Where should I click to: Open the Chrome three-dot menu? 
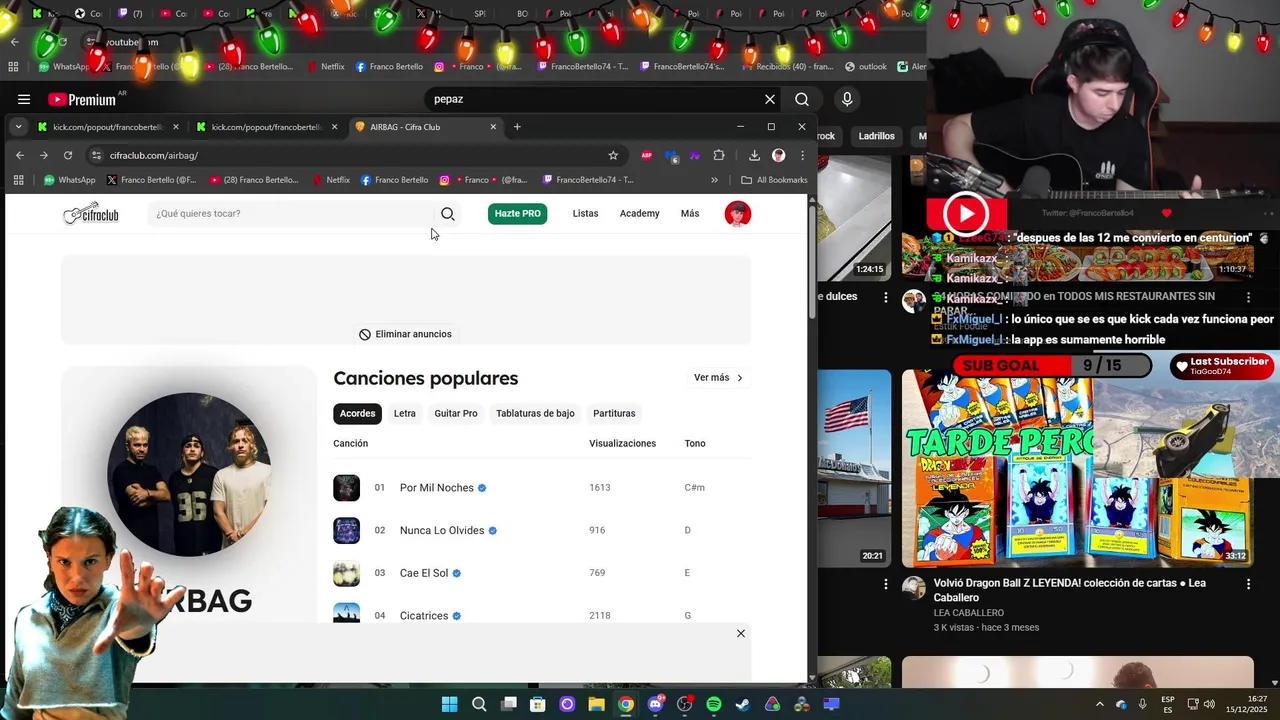pos(802,155)
